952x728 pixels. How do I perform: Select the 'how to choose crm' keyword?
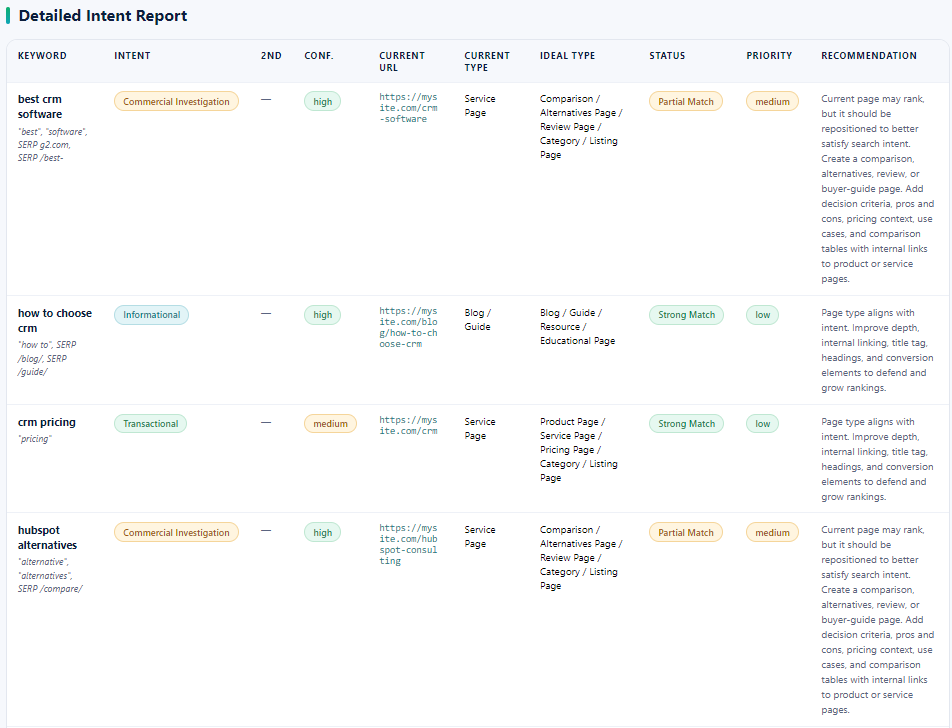pyautogui.click(x=55, y=321)
